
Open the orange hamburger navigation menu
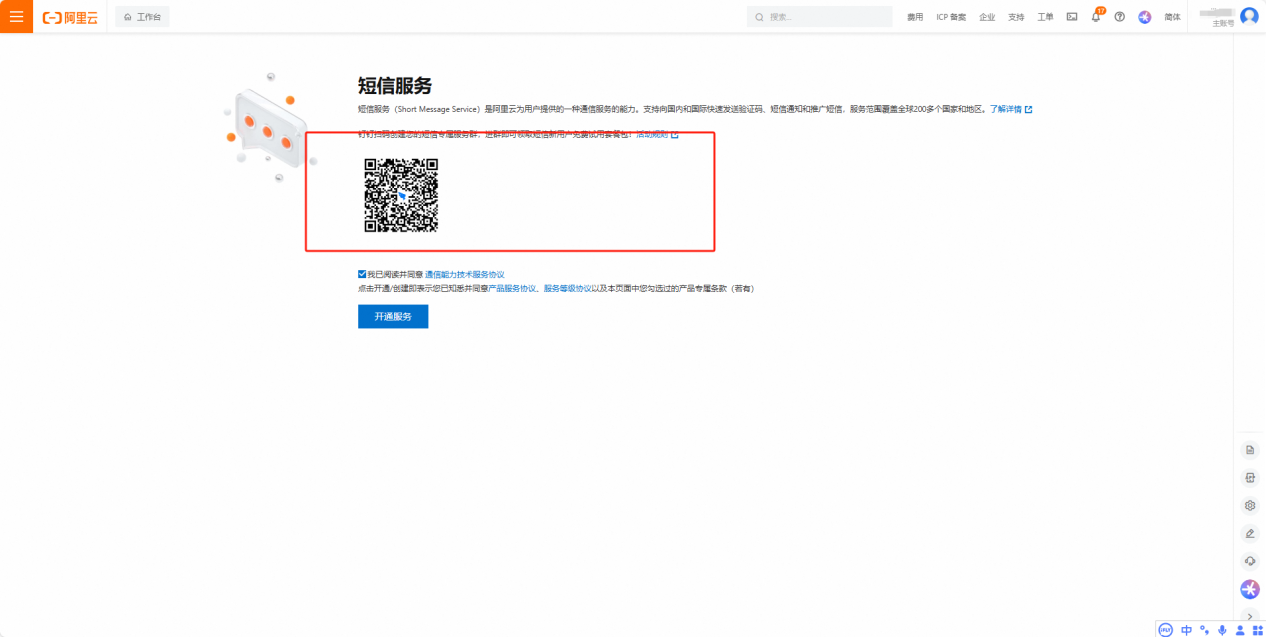pos(16,17)
